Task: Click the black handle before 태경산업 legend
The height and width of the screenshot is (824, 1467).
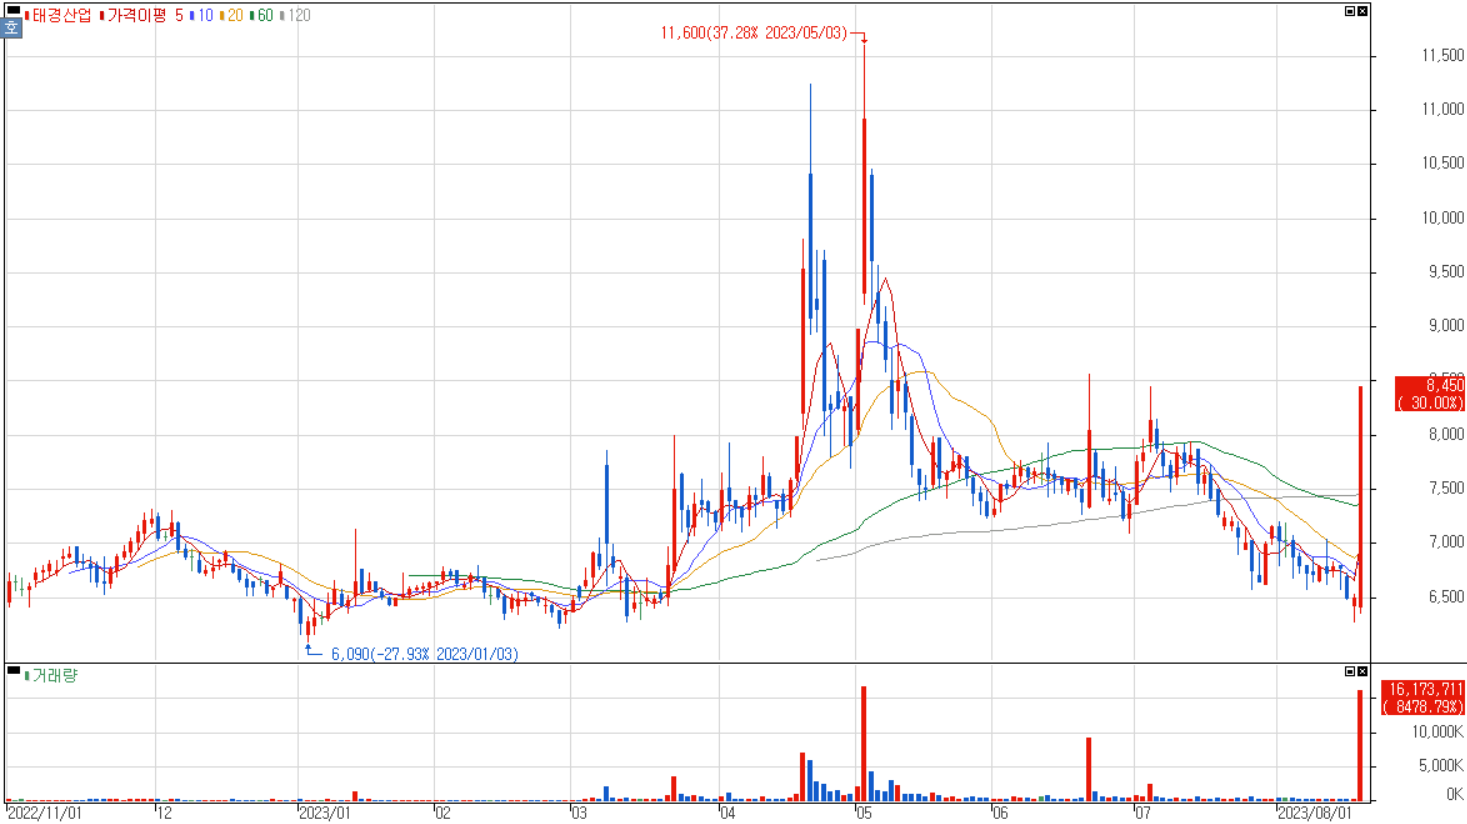Action: point(13,9)
